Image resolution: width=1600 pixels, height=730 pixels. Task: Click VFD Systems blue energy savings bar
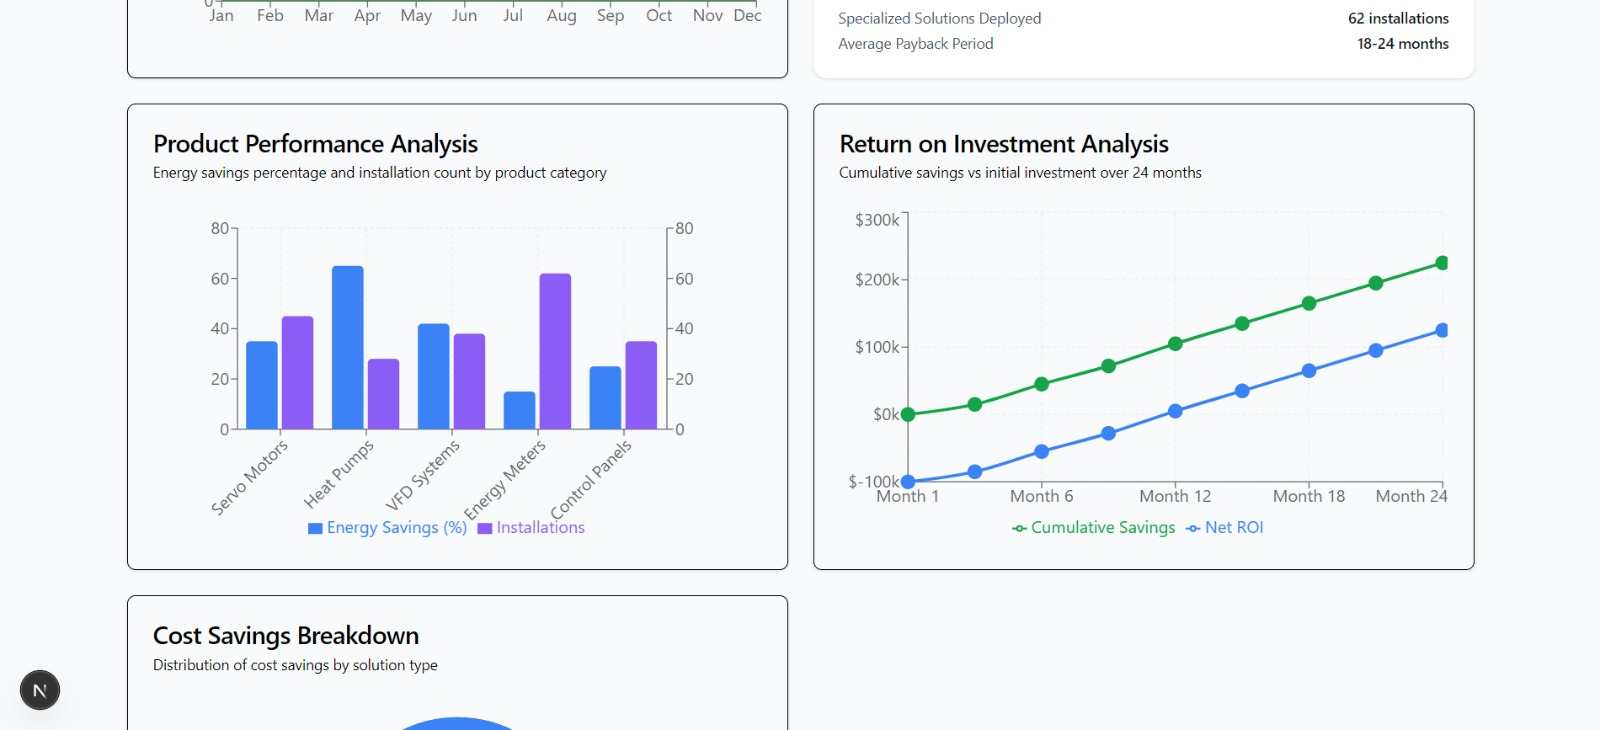click(x=434, y=376)
